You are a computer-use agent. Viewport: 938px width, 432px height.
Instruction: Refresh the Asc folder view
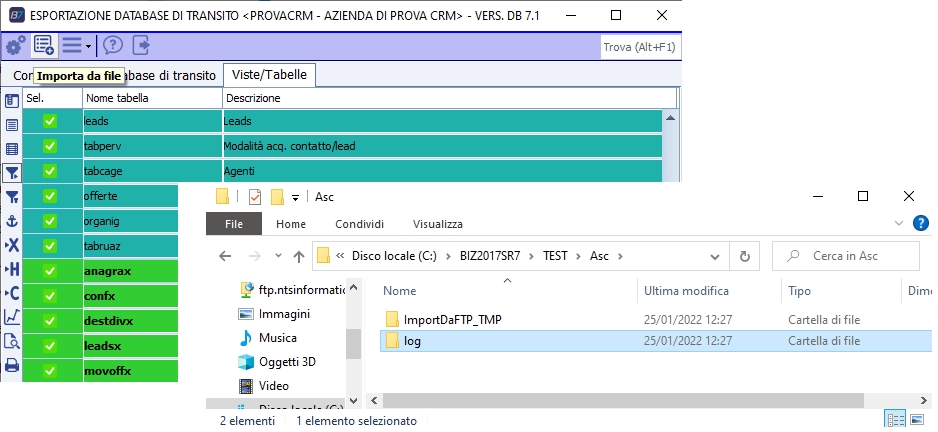click(743, 256)
